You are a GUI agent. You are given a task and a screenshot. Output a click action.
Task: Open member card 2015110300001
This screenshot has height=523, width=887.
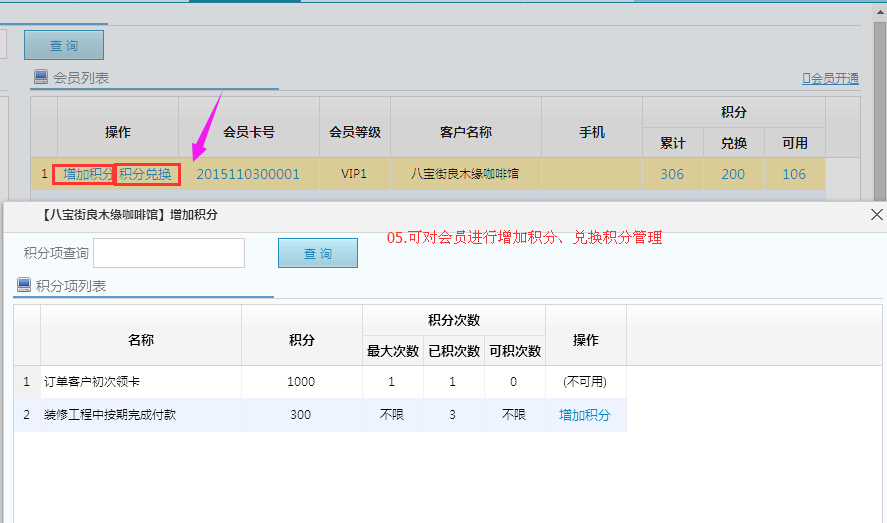pyautogui.click(x=248, y=174)
